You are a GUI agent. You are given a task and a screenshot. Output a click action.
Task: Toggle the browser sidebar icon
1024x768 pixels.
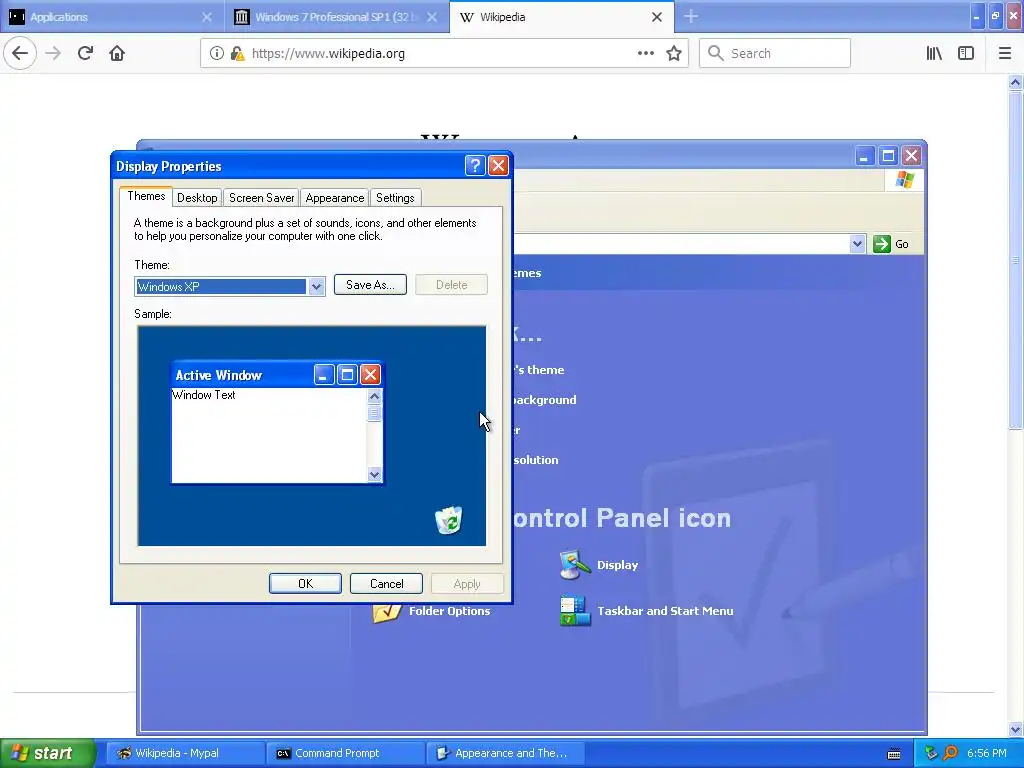(x=966, y=54)
